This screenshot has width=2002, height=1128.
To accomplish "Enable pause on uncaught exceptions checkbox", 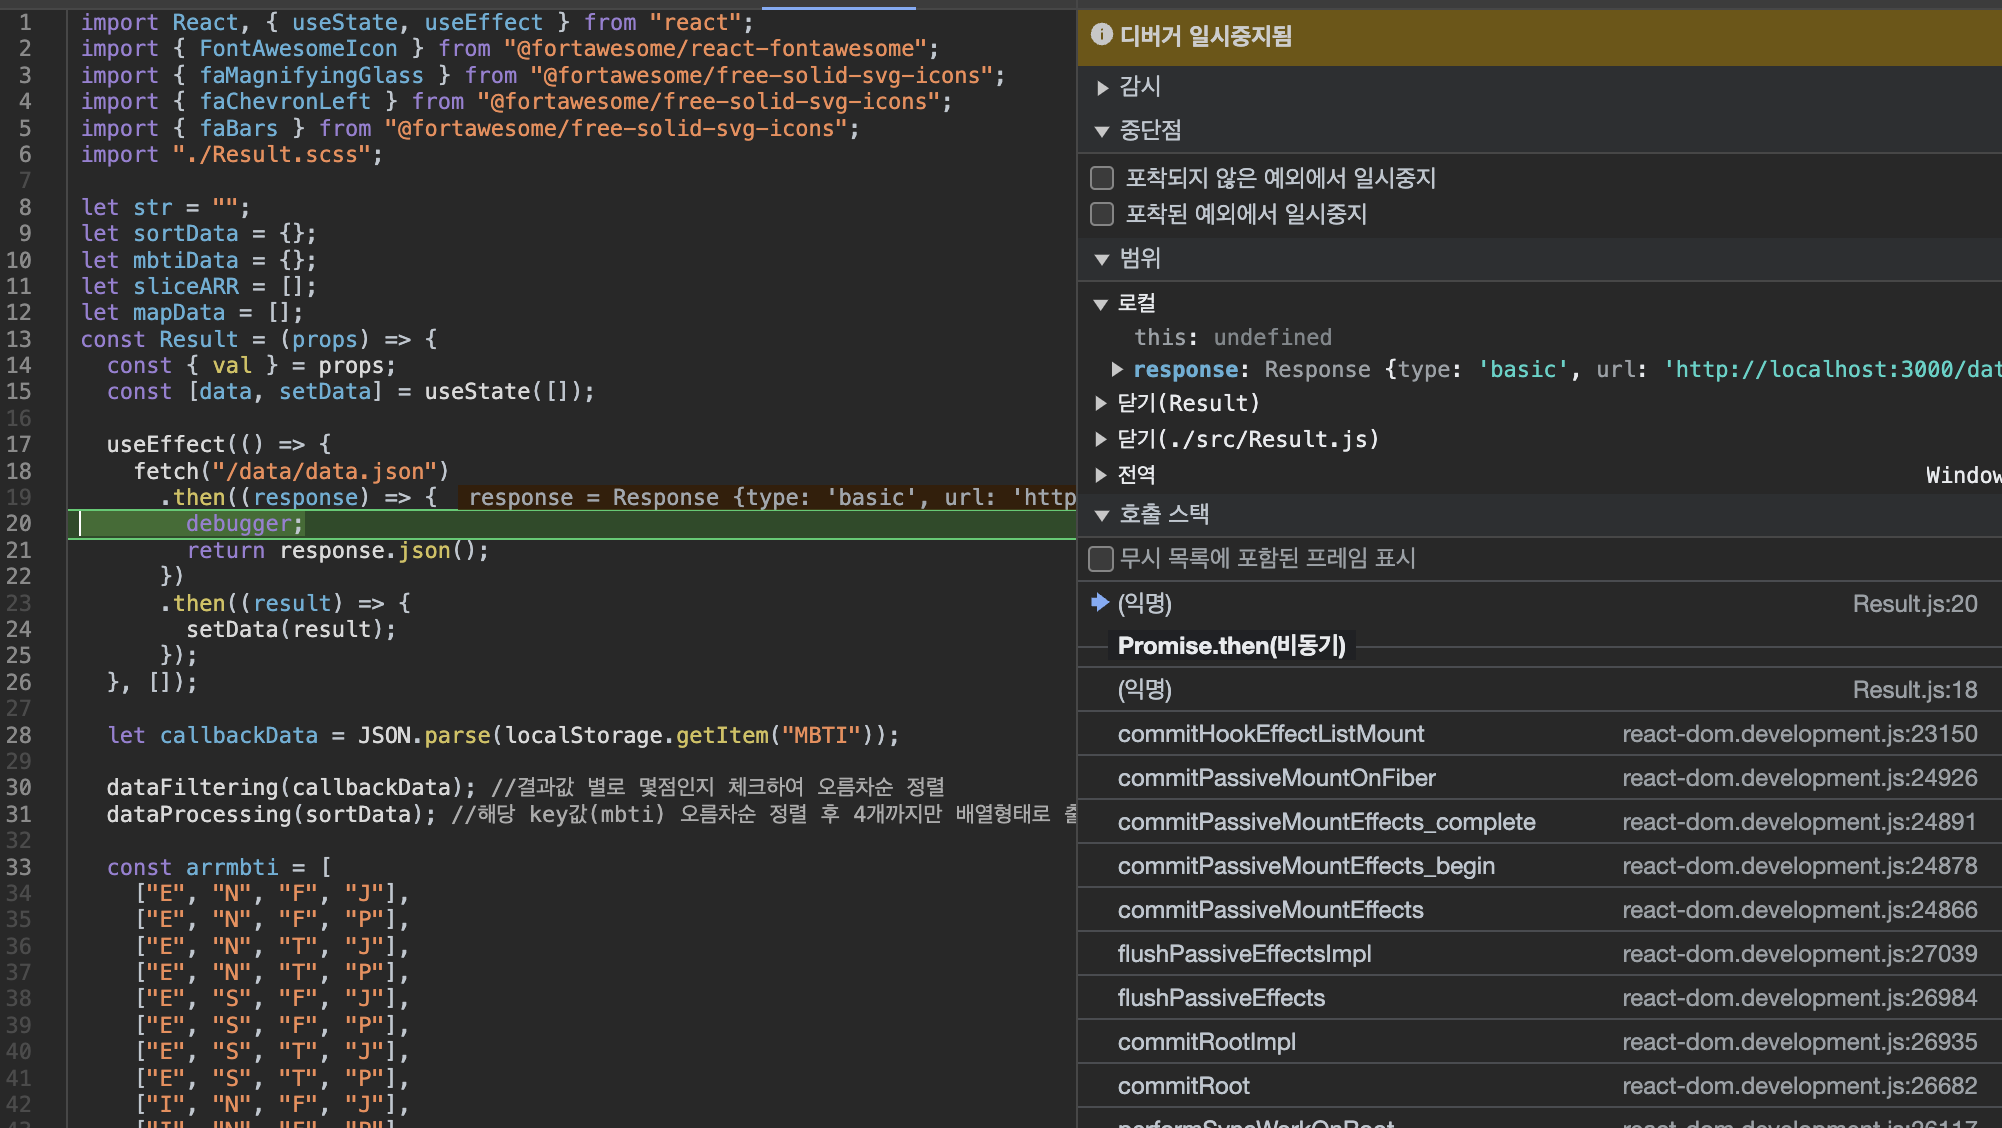I will [1102, 178].
